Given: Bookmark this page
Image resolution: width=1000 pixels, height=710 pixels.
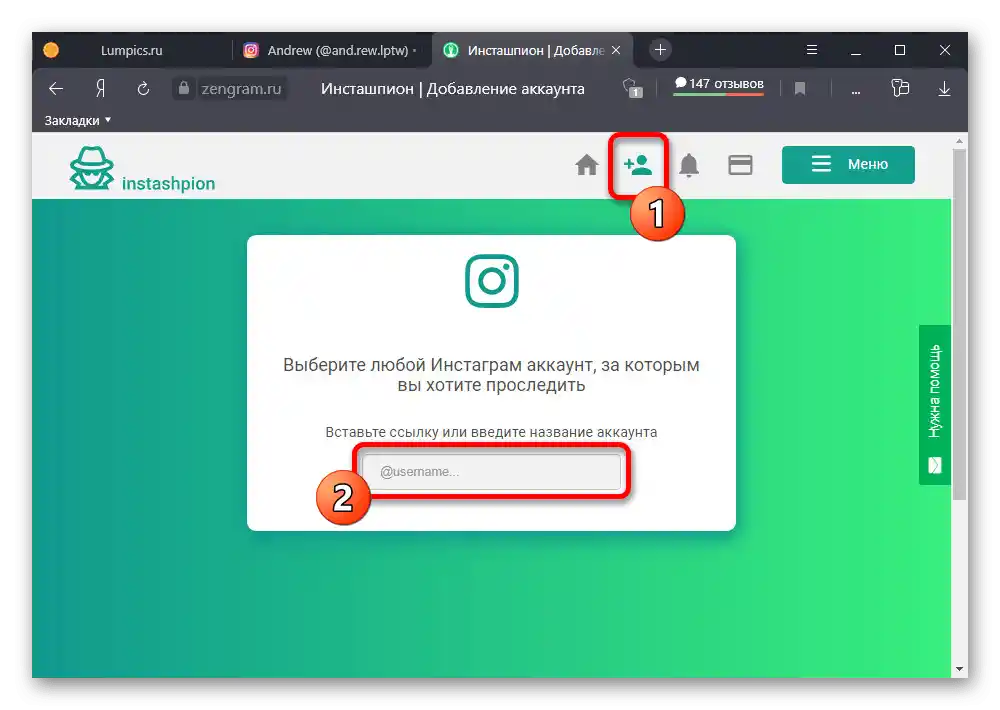Looking at the screenshot, I should tap(800, 88).
